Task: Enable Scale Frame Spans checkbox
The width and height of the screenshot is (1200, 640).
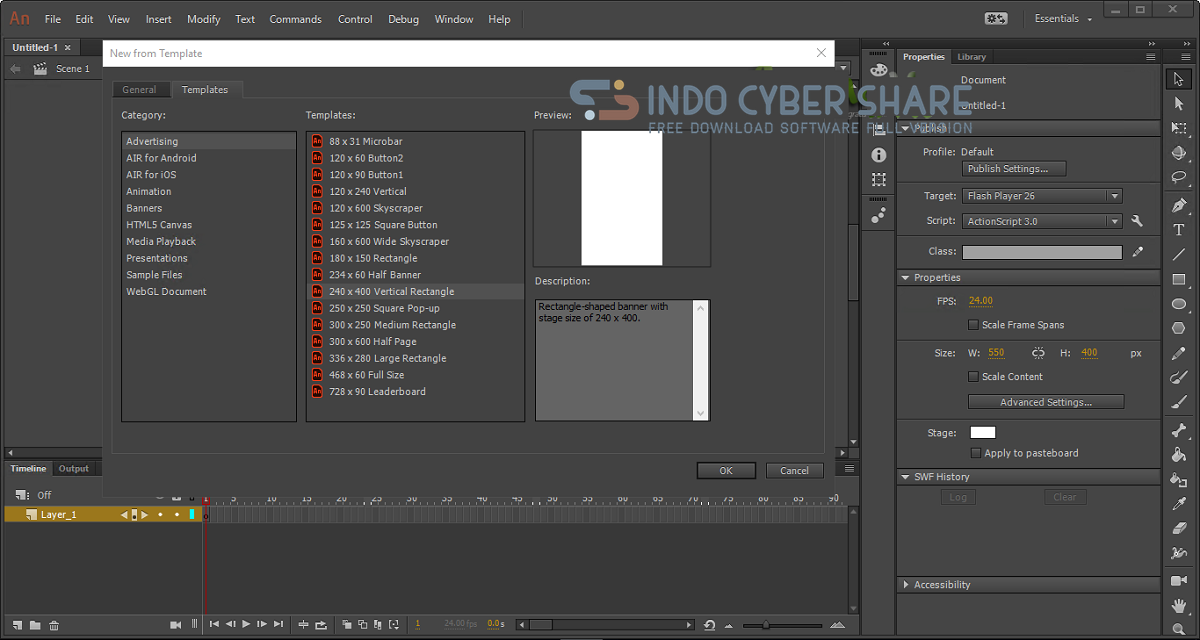Action: point(973,325)
